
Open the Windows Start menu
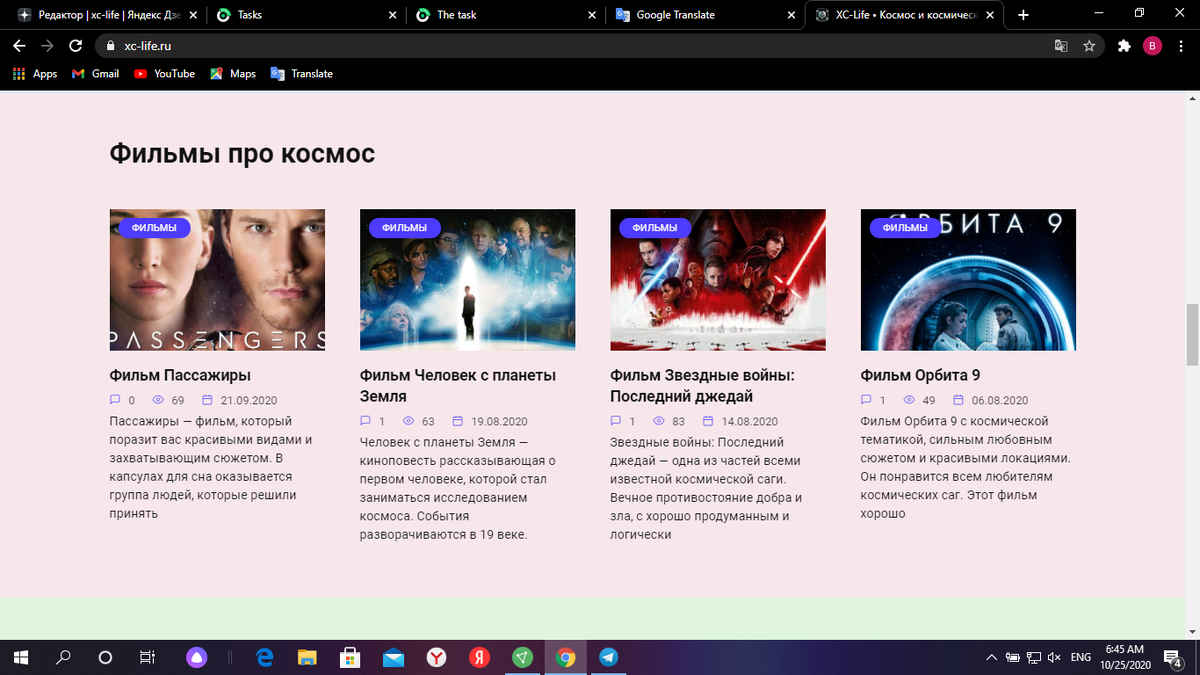point(21,657)
